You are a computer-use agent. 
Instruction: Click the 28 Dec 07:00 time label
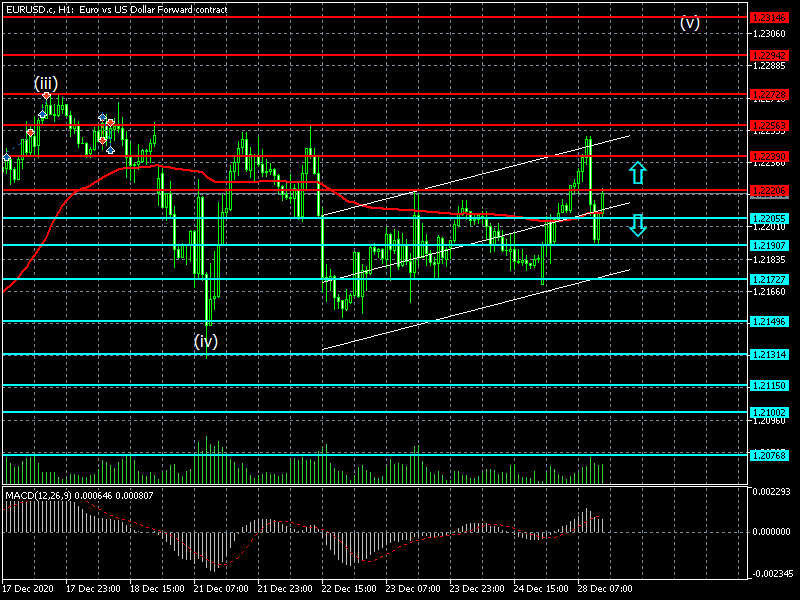[x=605, y=589]
